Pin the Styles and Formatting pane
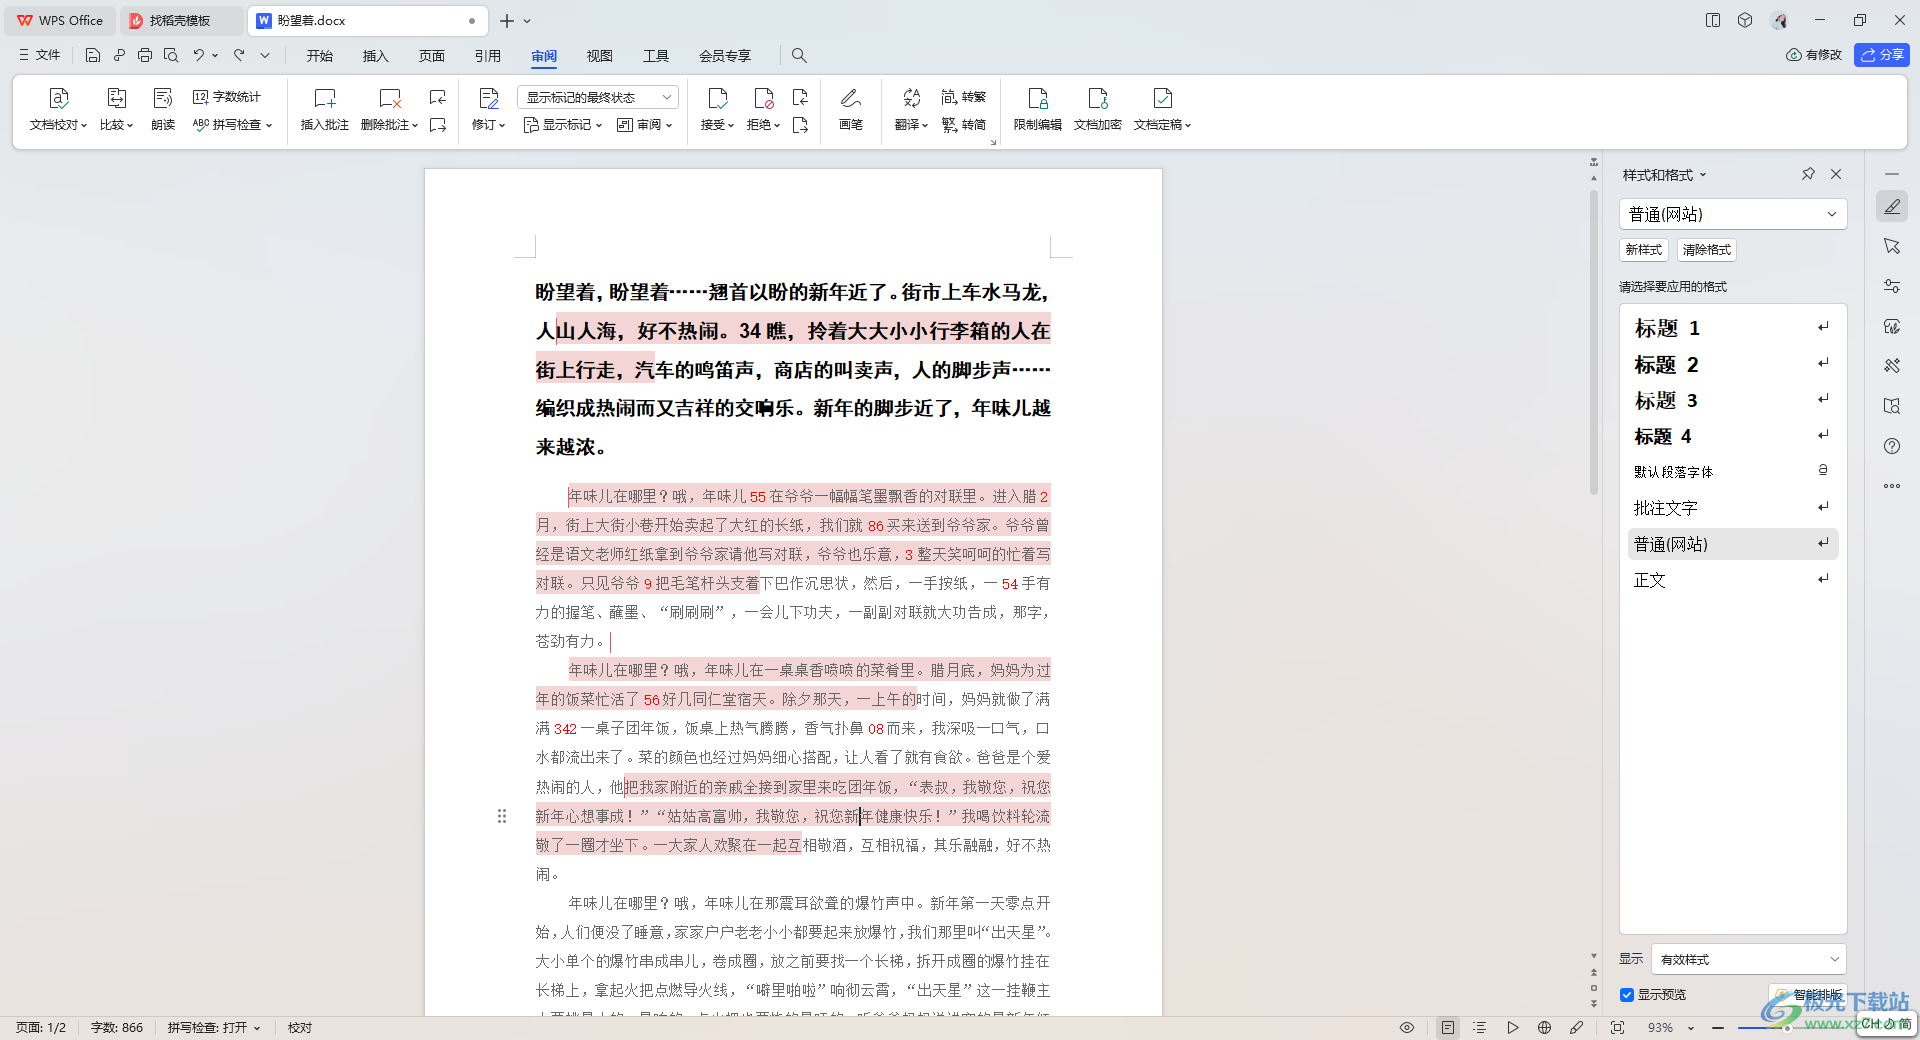Viewport: 1920px width, 1040px height. coord(1808,174)
